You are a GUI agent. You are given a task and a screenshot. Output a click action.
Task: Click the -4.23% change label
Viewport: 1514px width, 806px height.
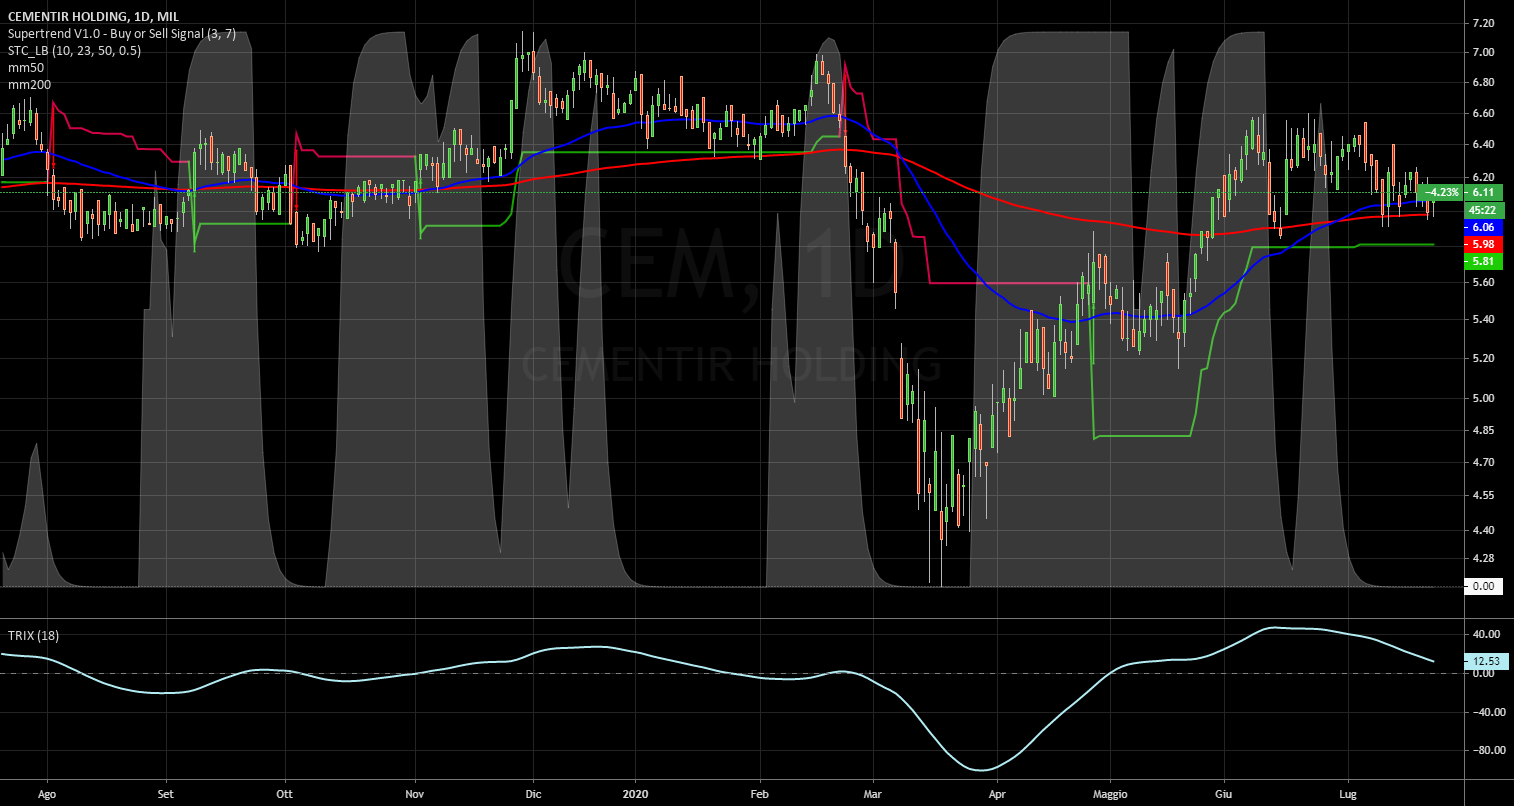[1442, 192]
